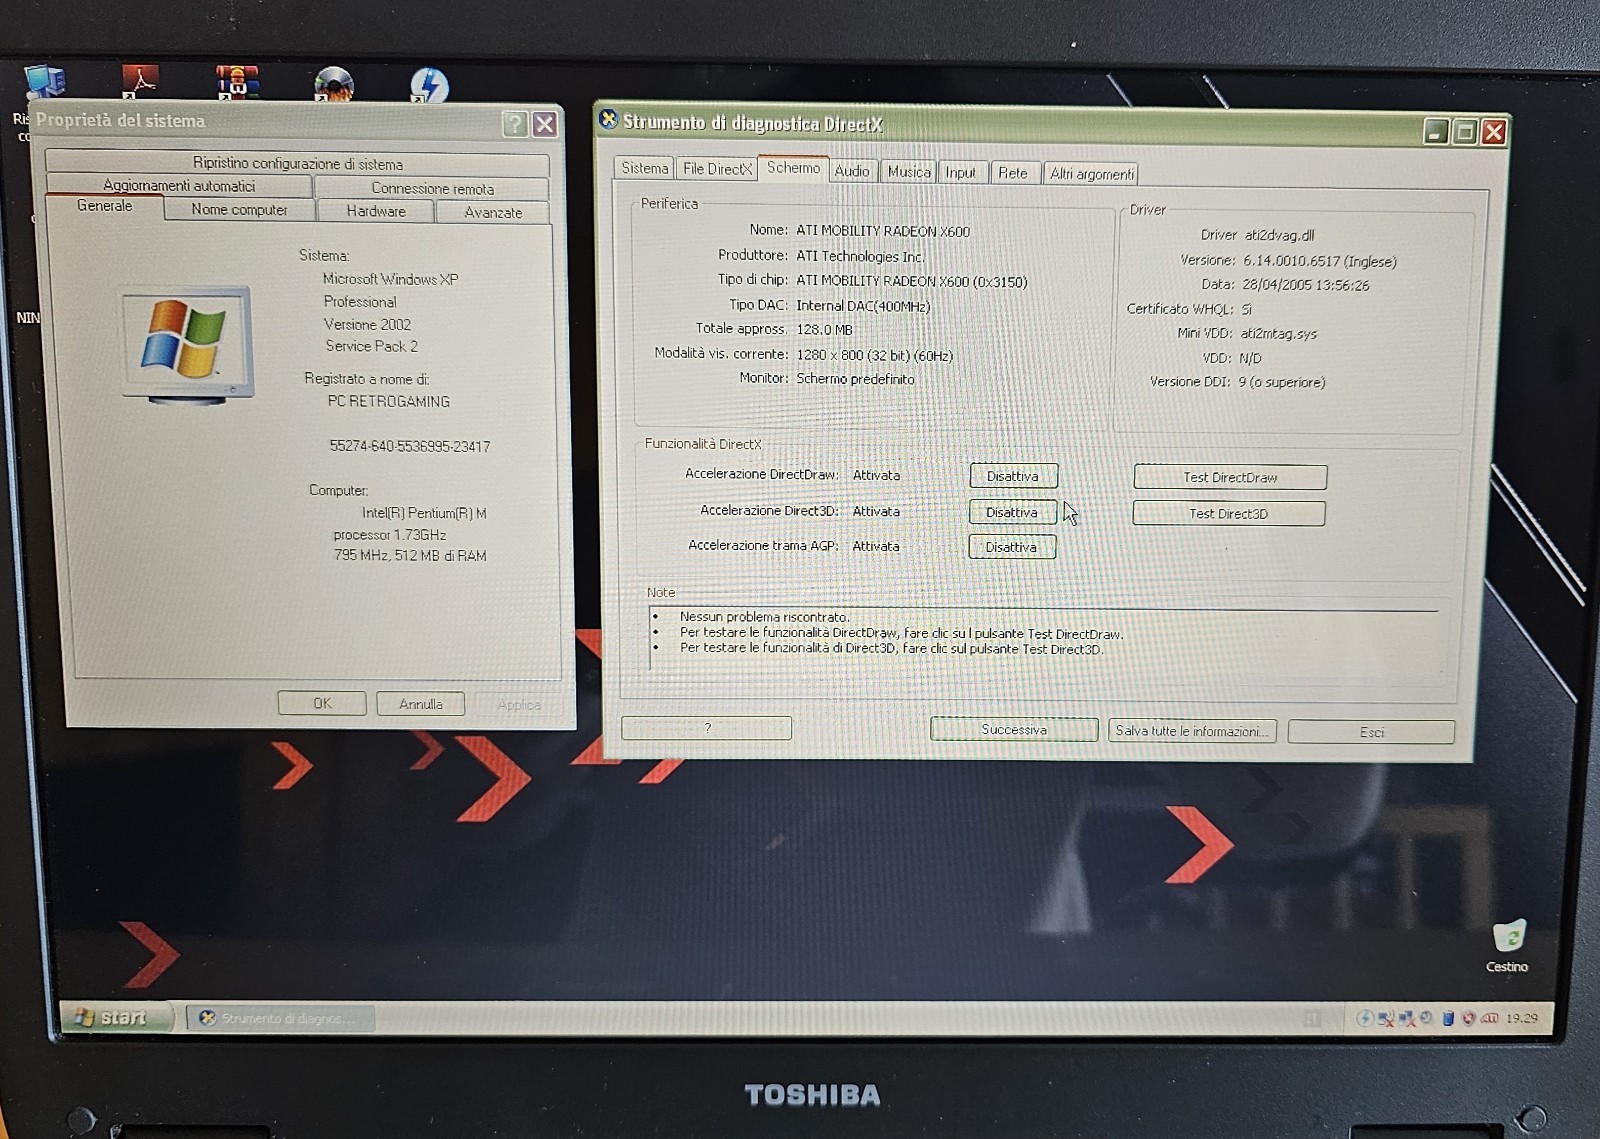Screen dimensions: 1600x1139
Task: Click the 795 MHz, 512 MB di RAM text
Action: pos(410,555)
